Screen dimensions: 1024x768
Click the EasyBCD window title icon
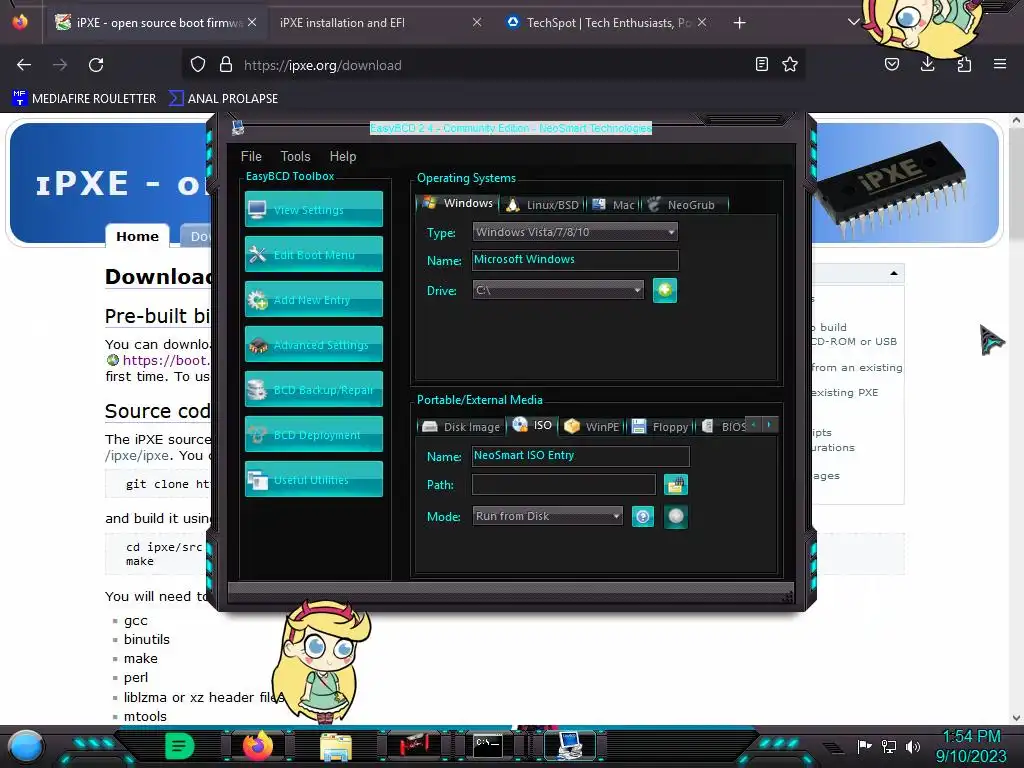coord(238,127)
